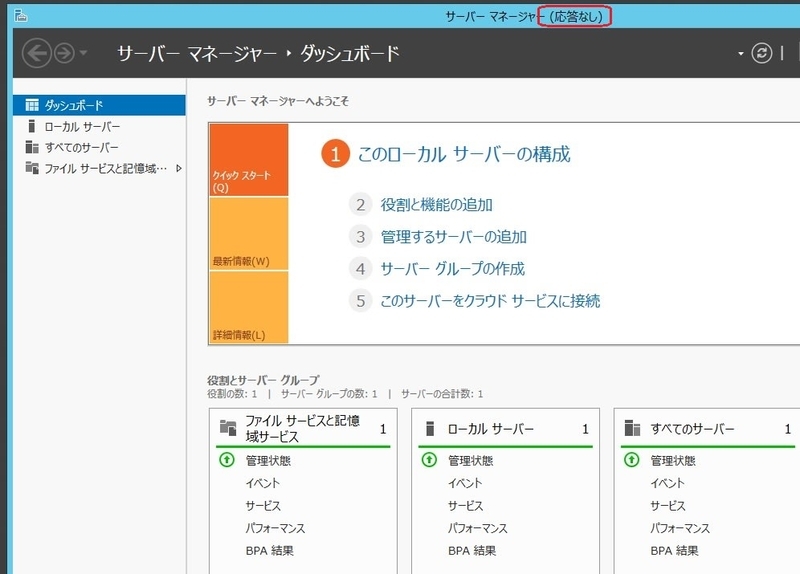Open ファイル サービスと記憶域サービス tile header
Viewport: 800px width, 574px height.
point(303,429)
